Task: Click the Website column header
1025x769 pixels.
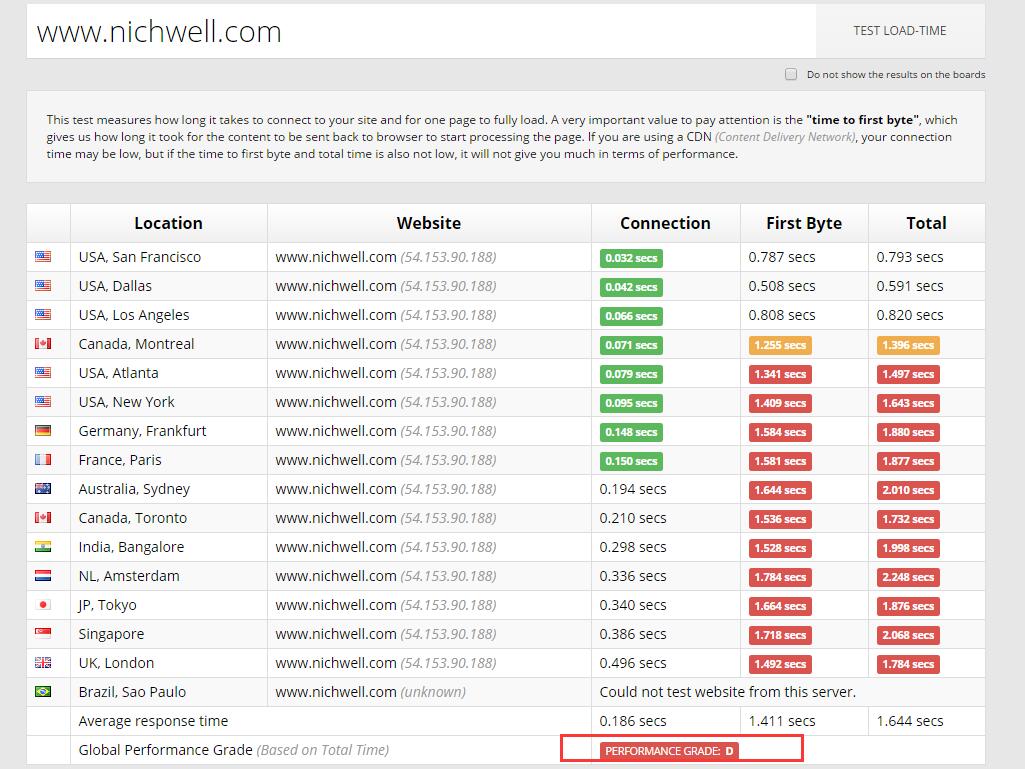Action: click(429, 223)
